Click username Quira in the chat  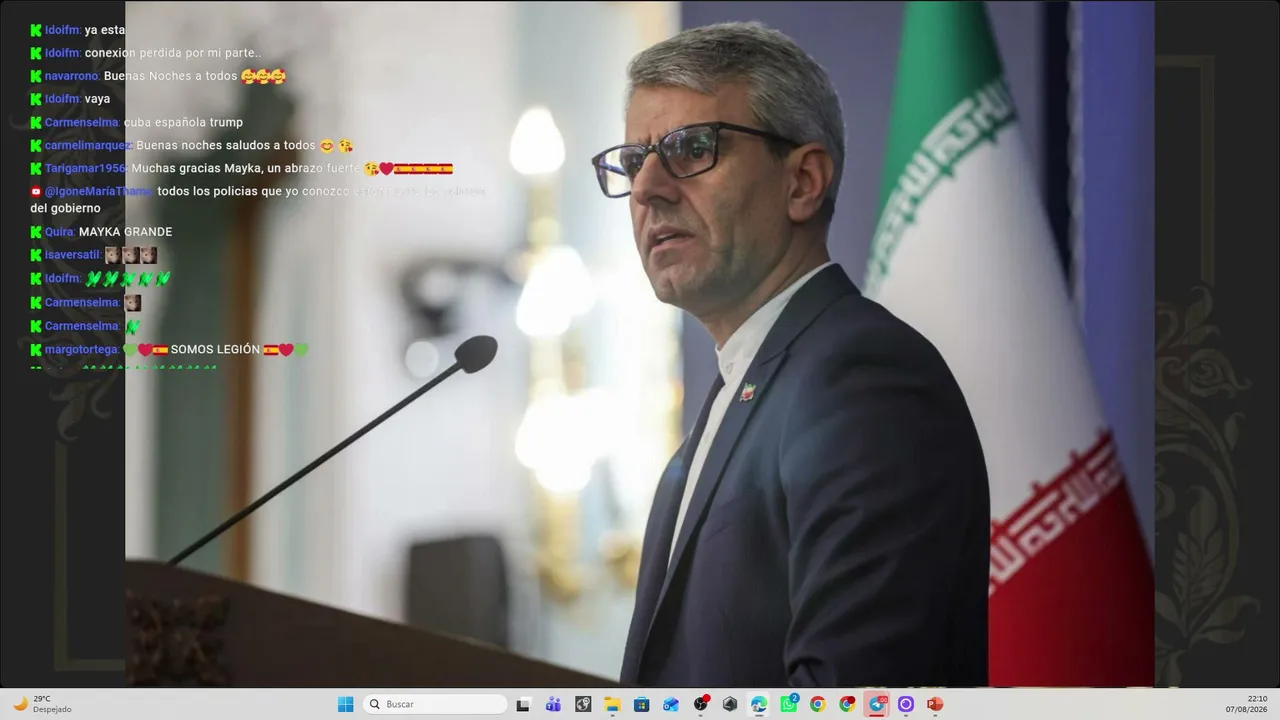click(x=60, y=232)
